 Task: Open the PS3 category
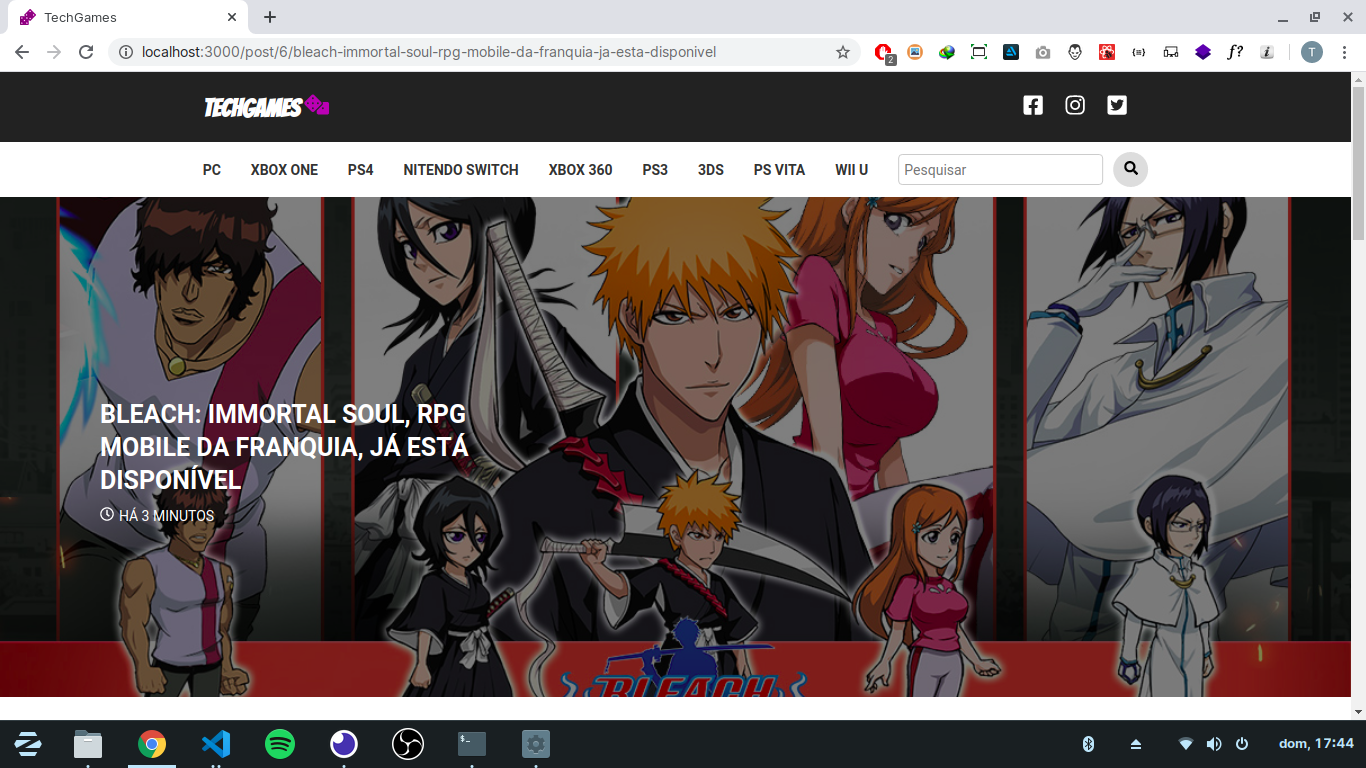pyautogui.click(x=655, y=170)
